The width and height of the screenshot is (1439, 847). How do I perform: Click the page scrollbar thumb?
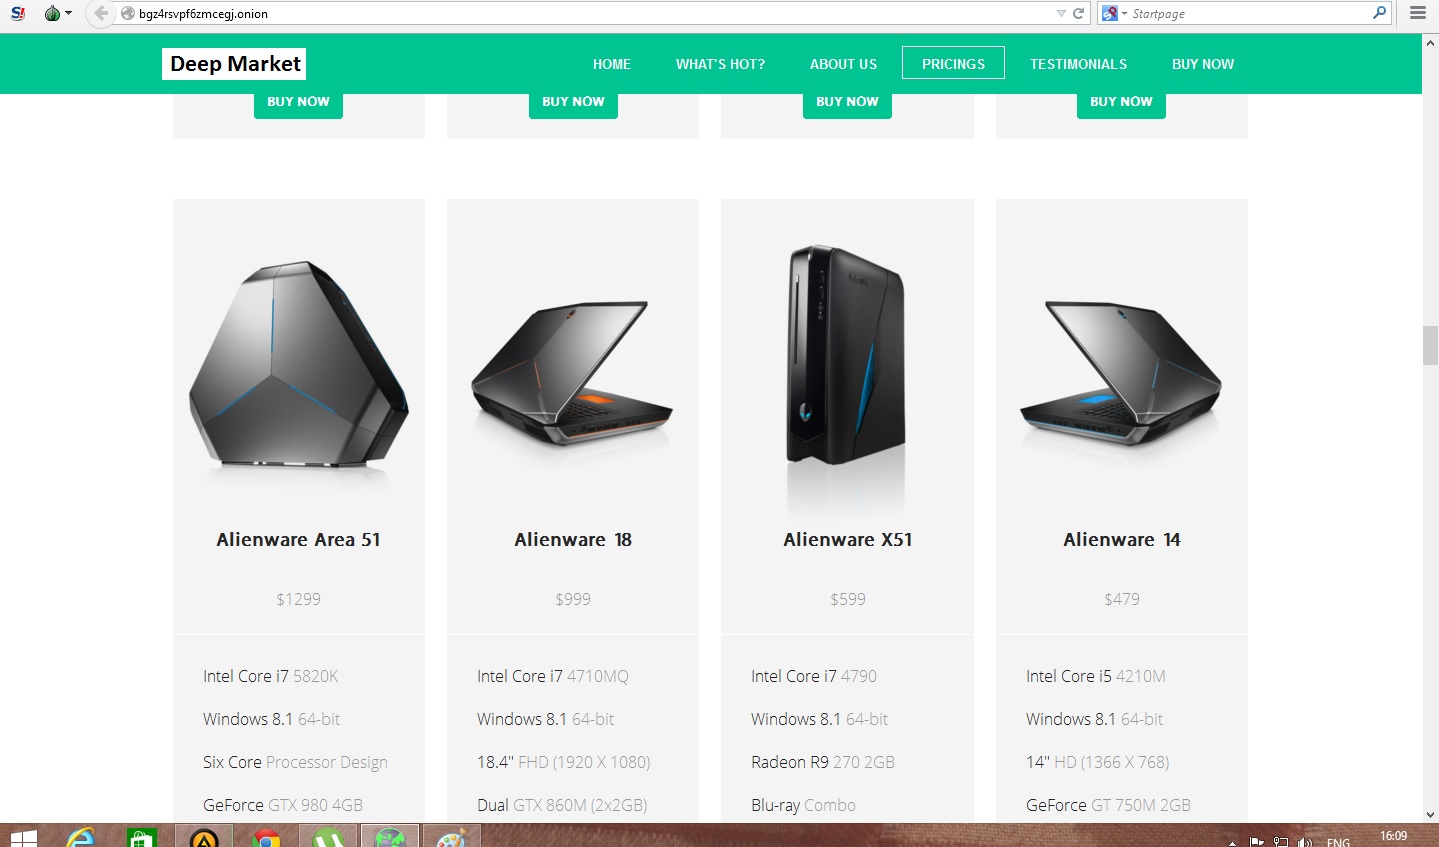(1430, 345)
